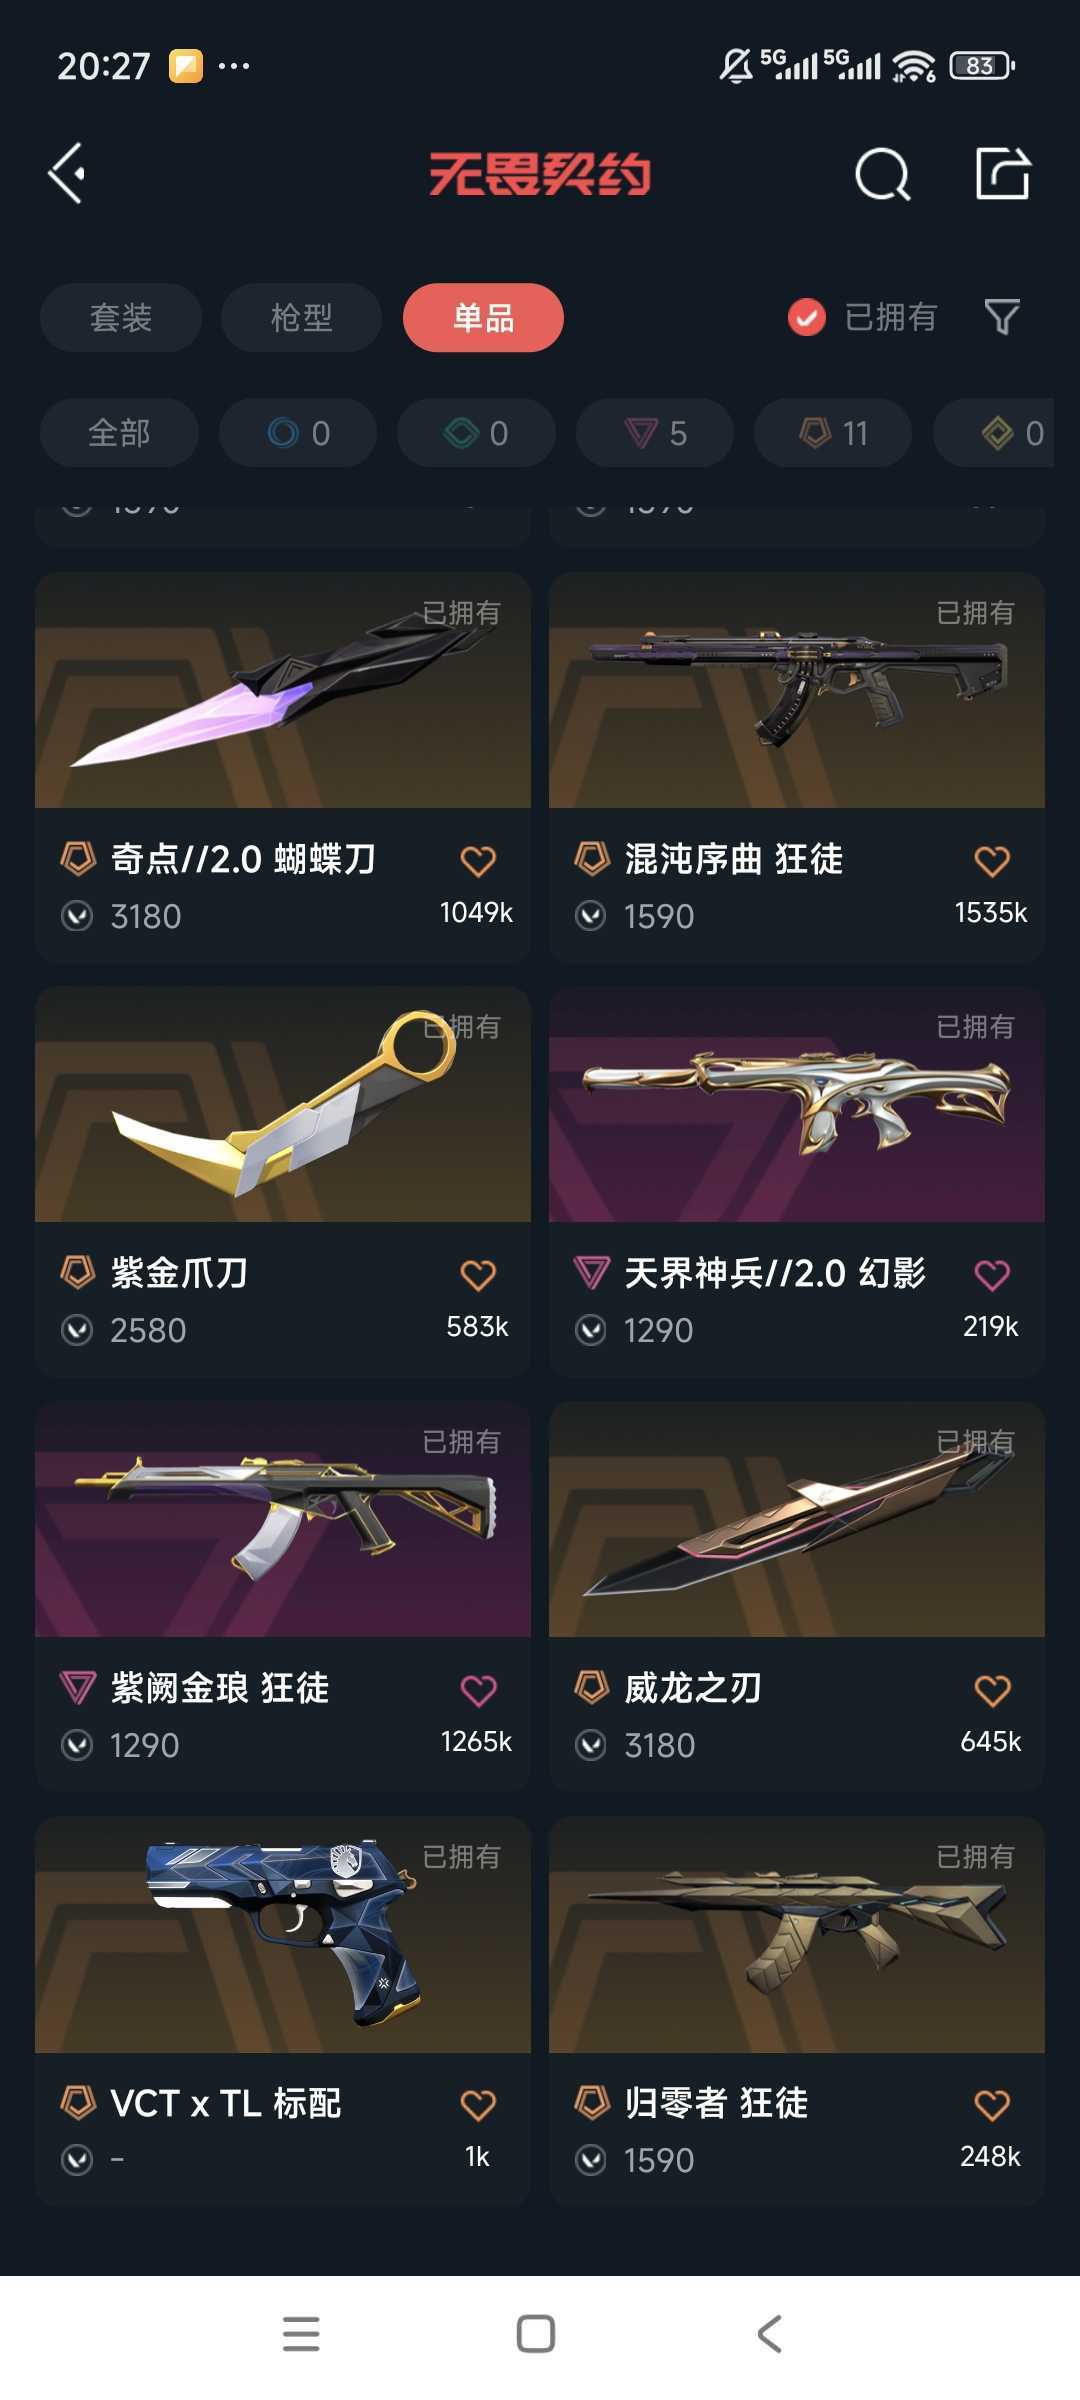Open the filter funnel icon
The height and width of the screenshot is (2400, 1080).
1002,317
